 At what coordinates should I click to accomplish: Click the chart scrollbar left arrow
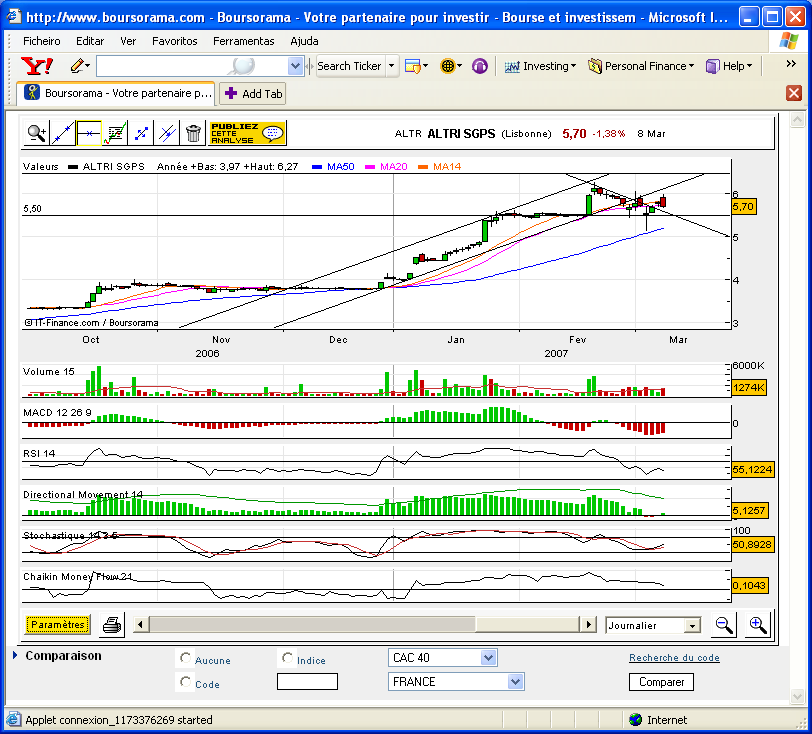pos(140,624)
